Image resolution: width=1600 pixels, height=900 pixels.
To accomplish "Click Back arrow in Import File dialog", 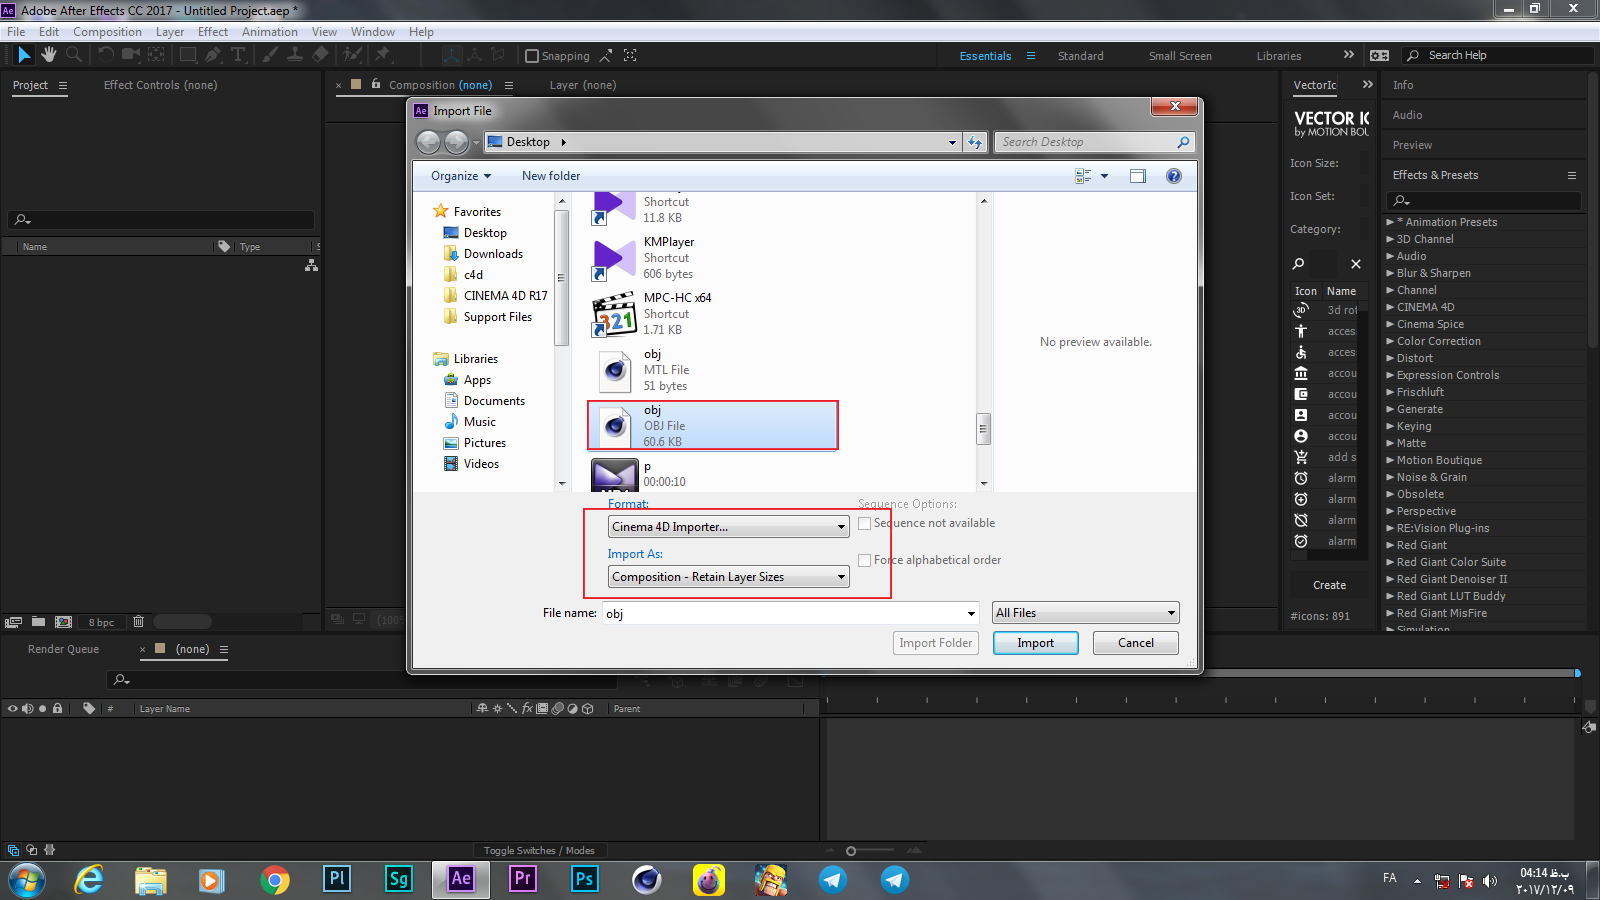I will (428, 142).
